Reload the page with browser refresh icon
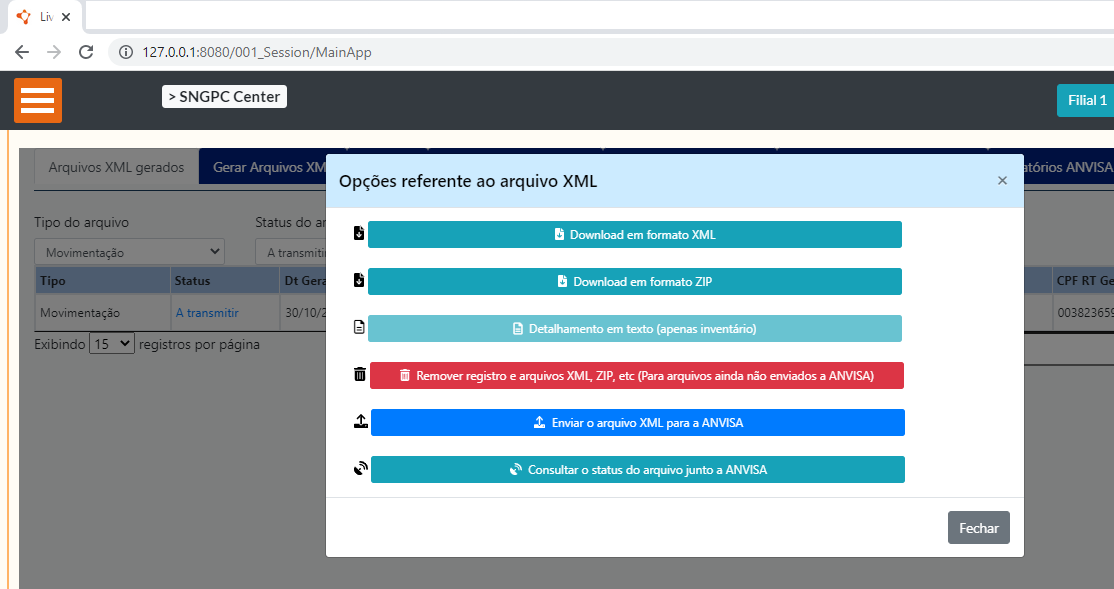The image size is (1114, 589). pyautogui.click(x=86, y=52)
